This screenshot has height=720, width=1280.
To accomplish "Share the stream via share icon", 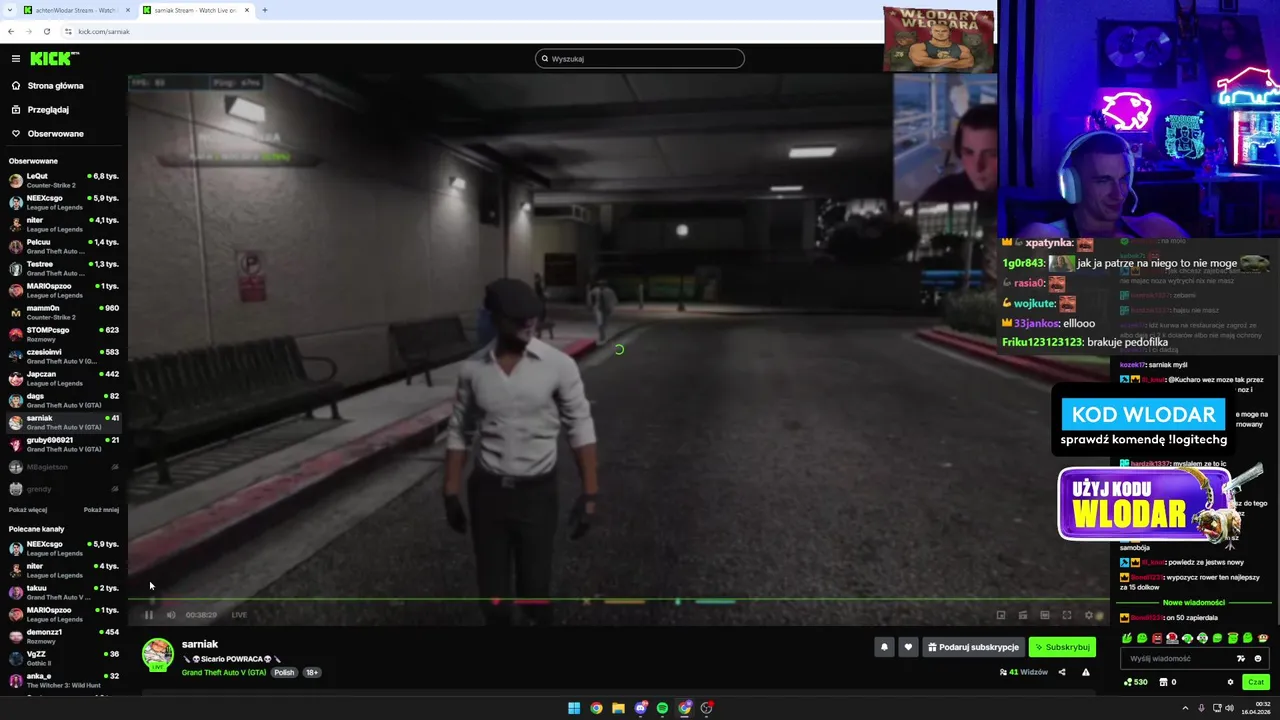I will click(x=1062, y=672).
